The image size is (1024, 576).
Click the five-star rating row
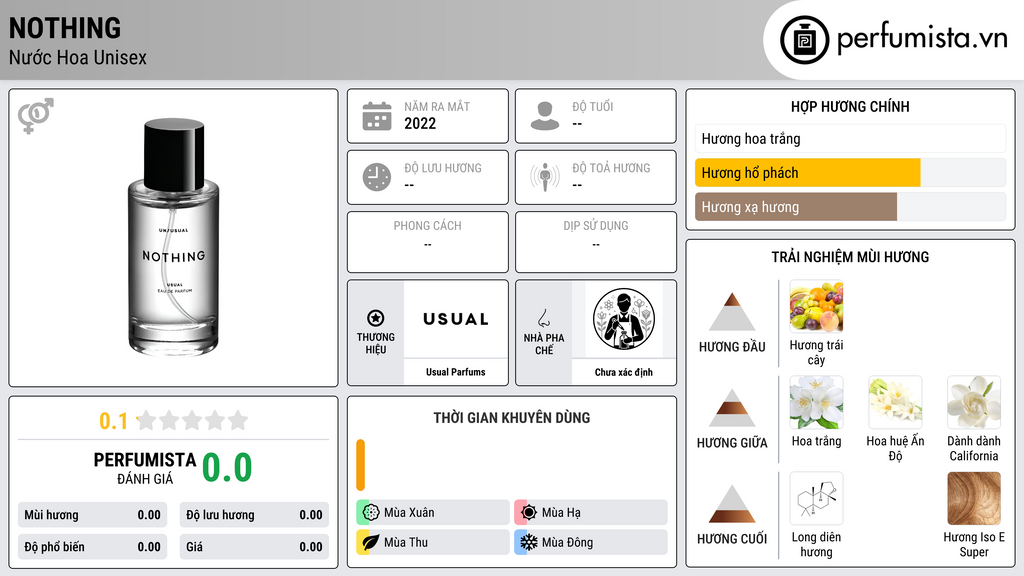pyautogui.click(x=193, y=420)
